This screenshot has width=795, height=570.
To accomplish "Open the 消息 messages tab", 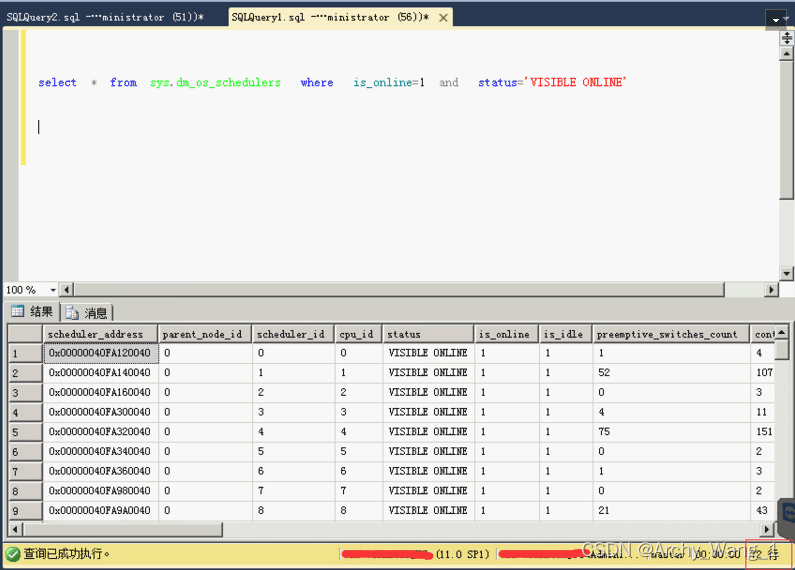I will (x=88, y=313).
